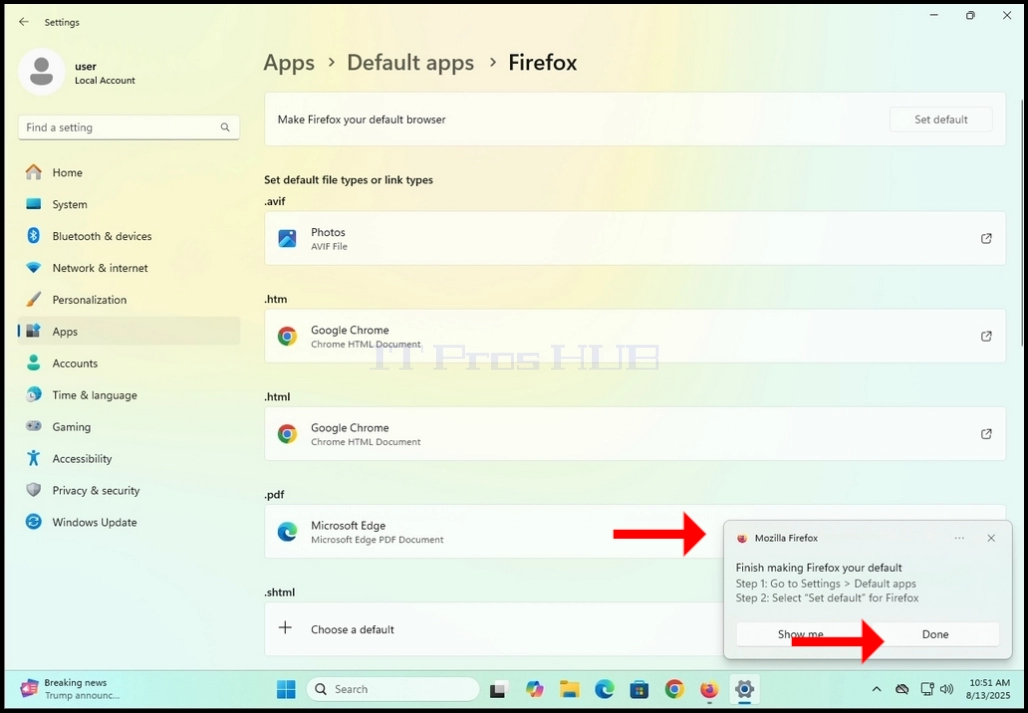Click Show me in the Firefox notification
The image size is (1028, 713).
point(801,634)
